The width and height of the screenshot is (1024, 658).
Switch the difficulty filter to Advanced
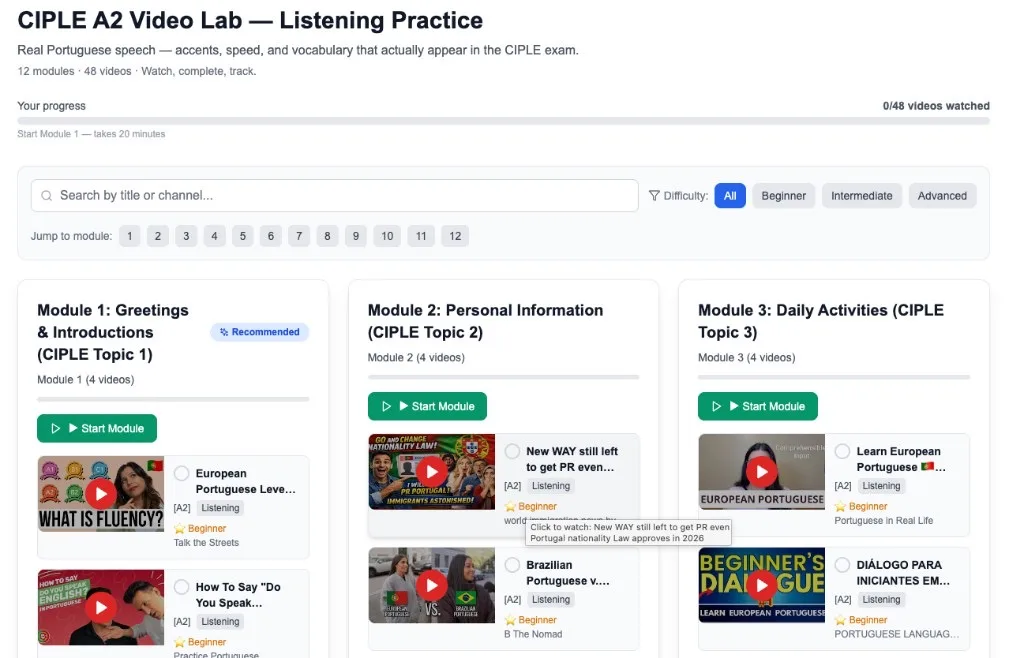click(x=941, y=195)
